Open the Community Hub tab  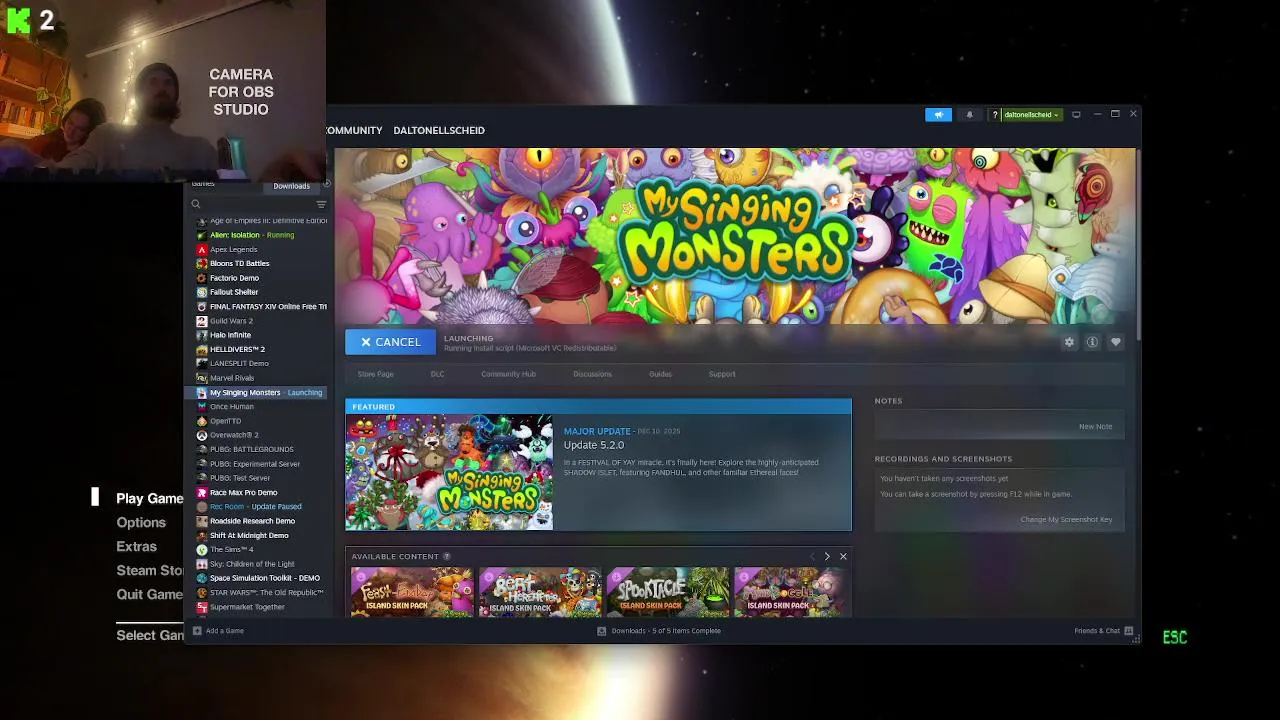tap(508, 374)
